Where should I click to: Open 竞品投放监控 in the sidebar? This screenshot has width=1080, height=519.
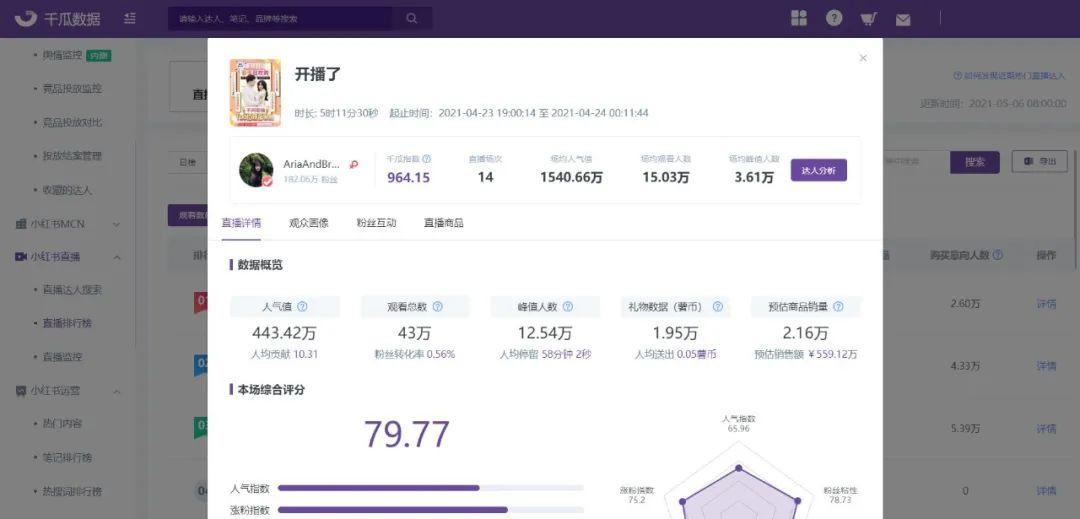pos(72,89)
